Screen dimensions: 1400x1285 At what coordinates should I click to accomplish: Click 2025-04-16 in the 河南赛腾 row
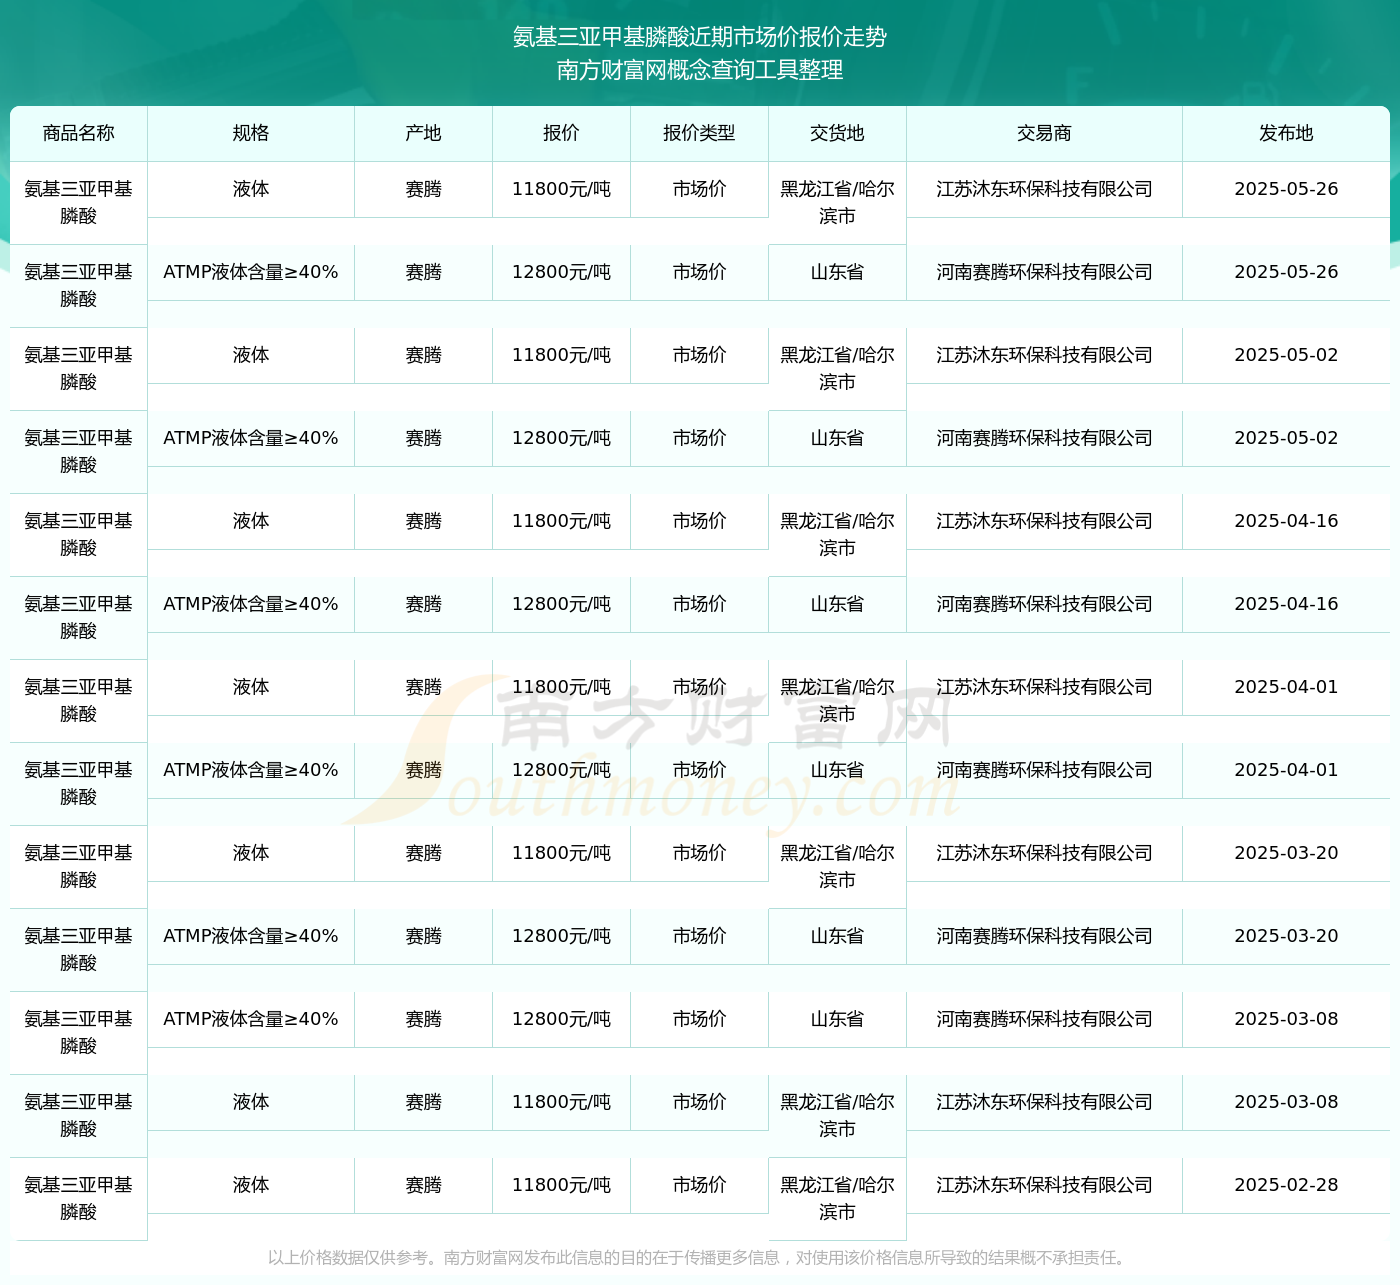1286,604
